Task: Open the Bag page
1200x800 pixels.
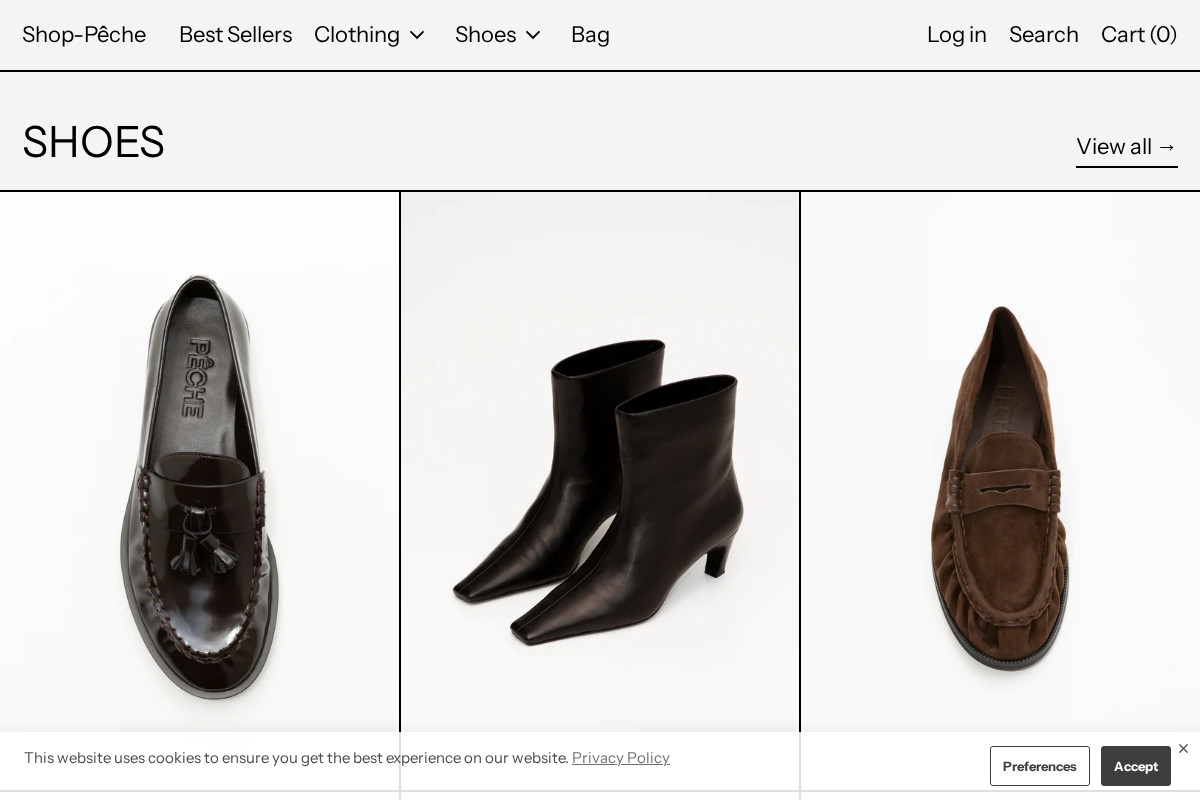Action: click(590, 34)
